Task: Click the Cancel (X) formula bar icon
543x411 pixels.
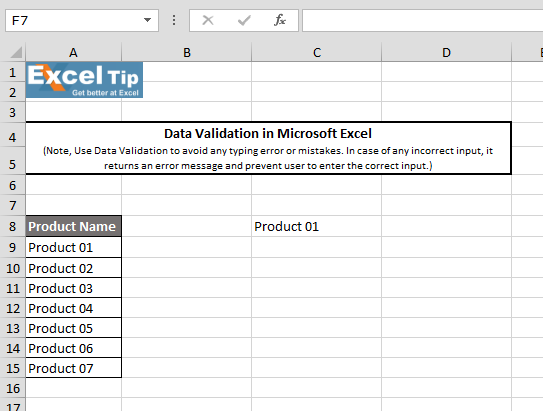Action: click(208, 20)
